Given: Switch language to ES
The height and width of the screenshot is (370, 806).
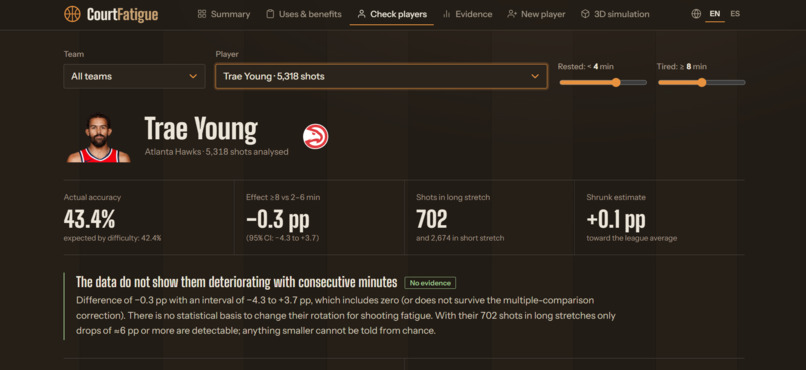Looking at the screenshot, I should coord(735,14).
